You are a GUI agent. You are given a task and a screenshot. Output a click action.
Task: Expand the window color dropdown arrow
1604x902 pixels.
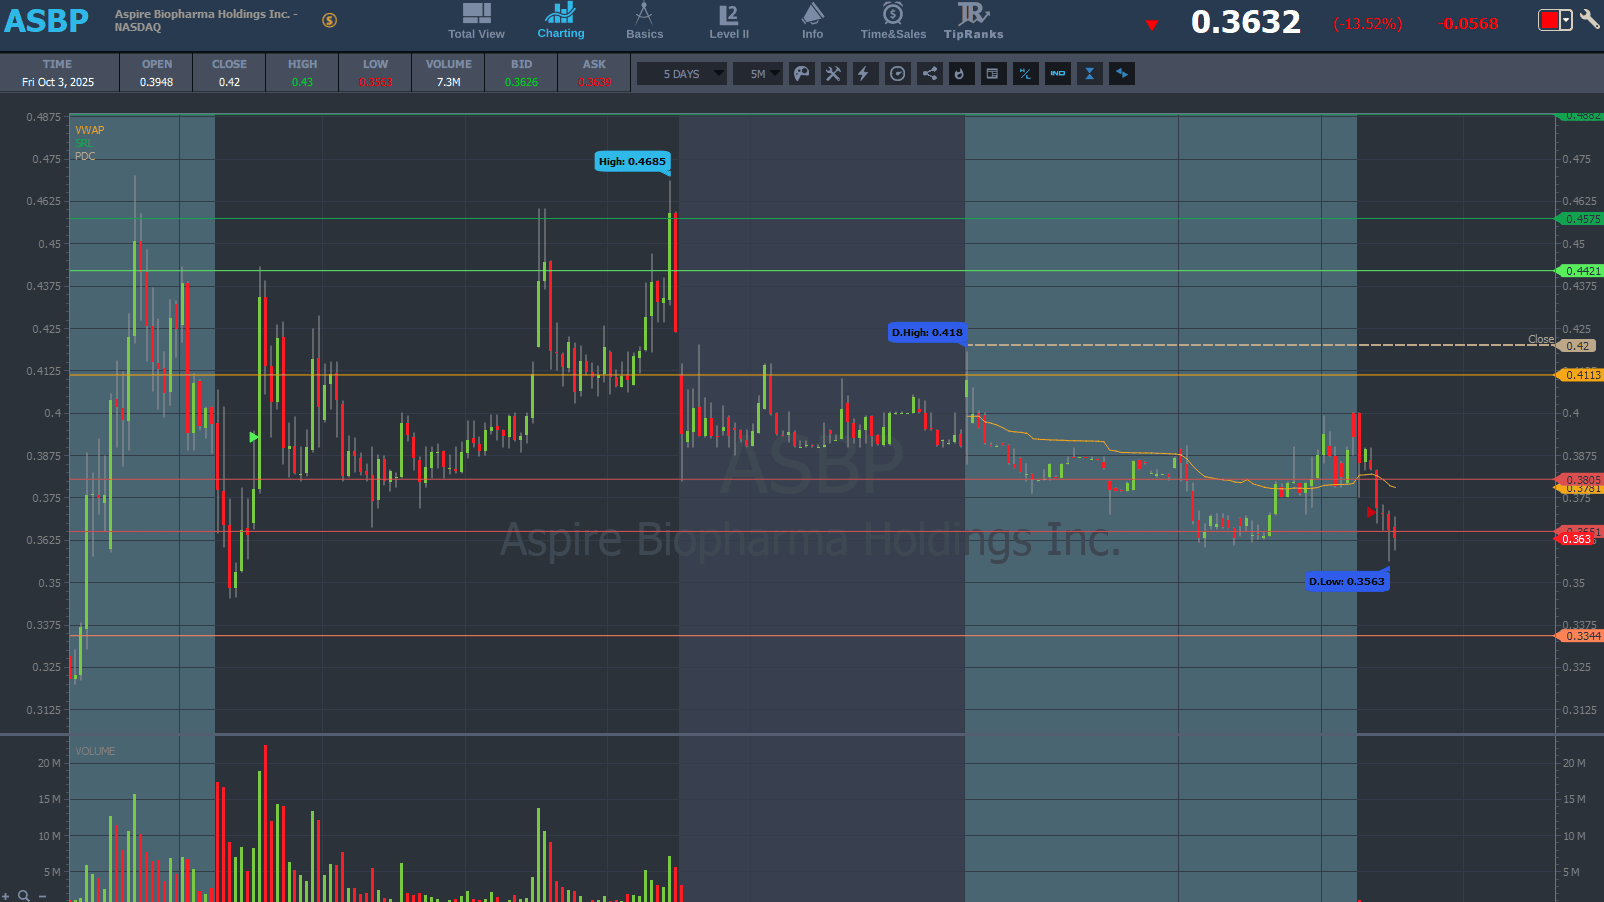pyautogui.click(x=1566, y=20)
